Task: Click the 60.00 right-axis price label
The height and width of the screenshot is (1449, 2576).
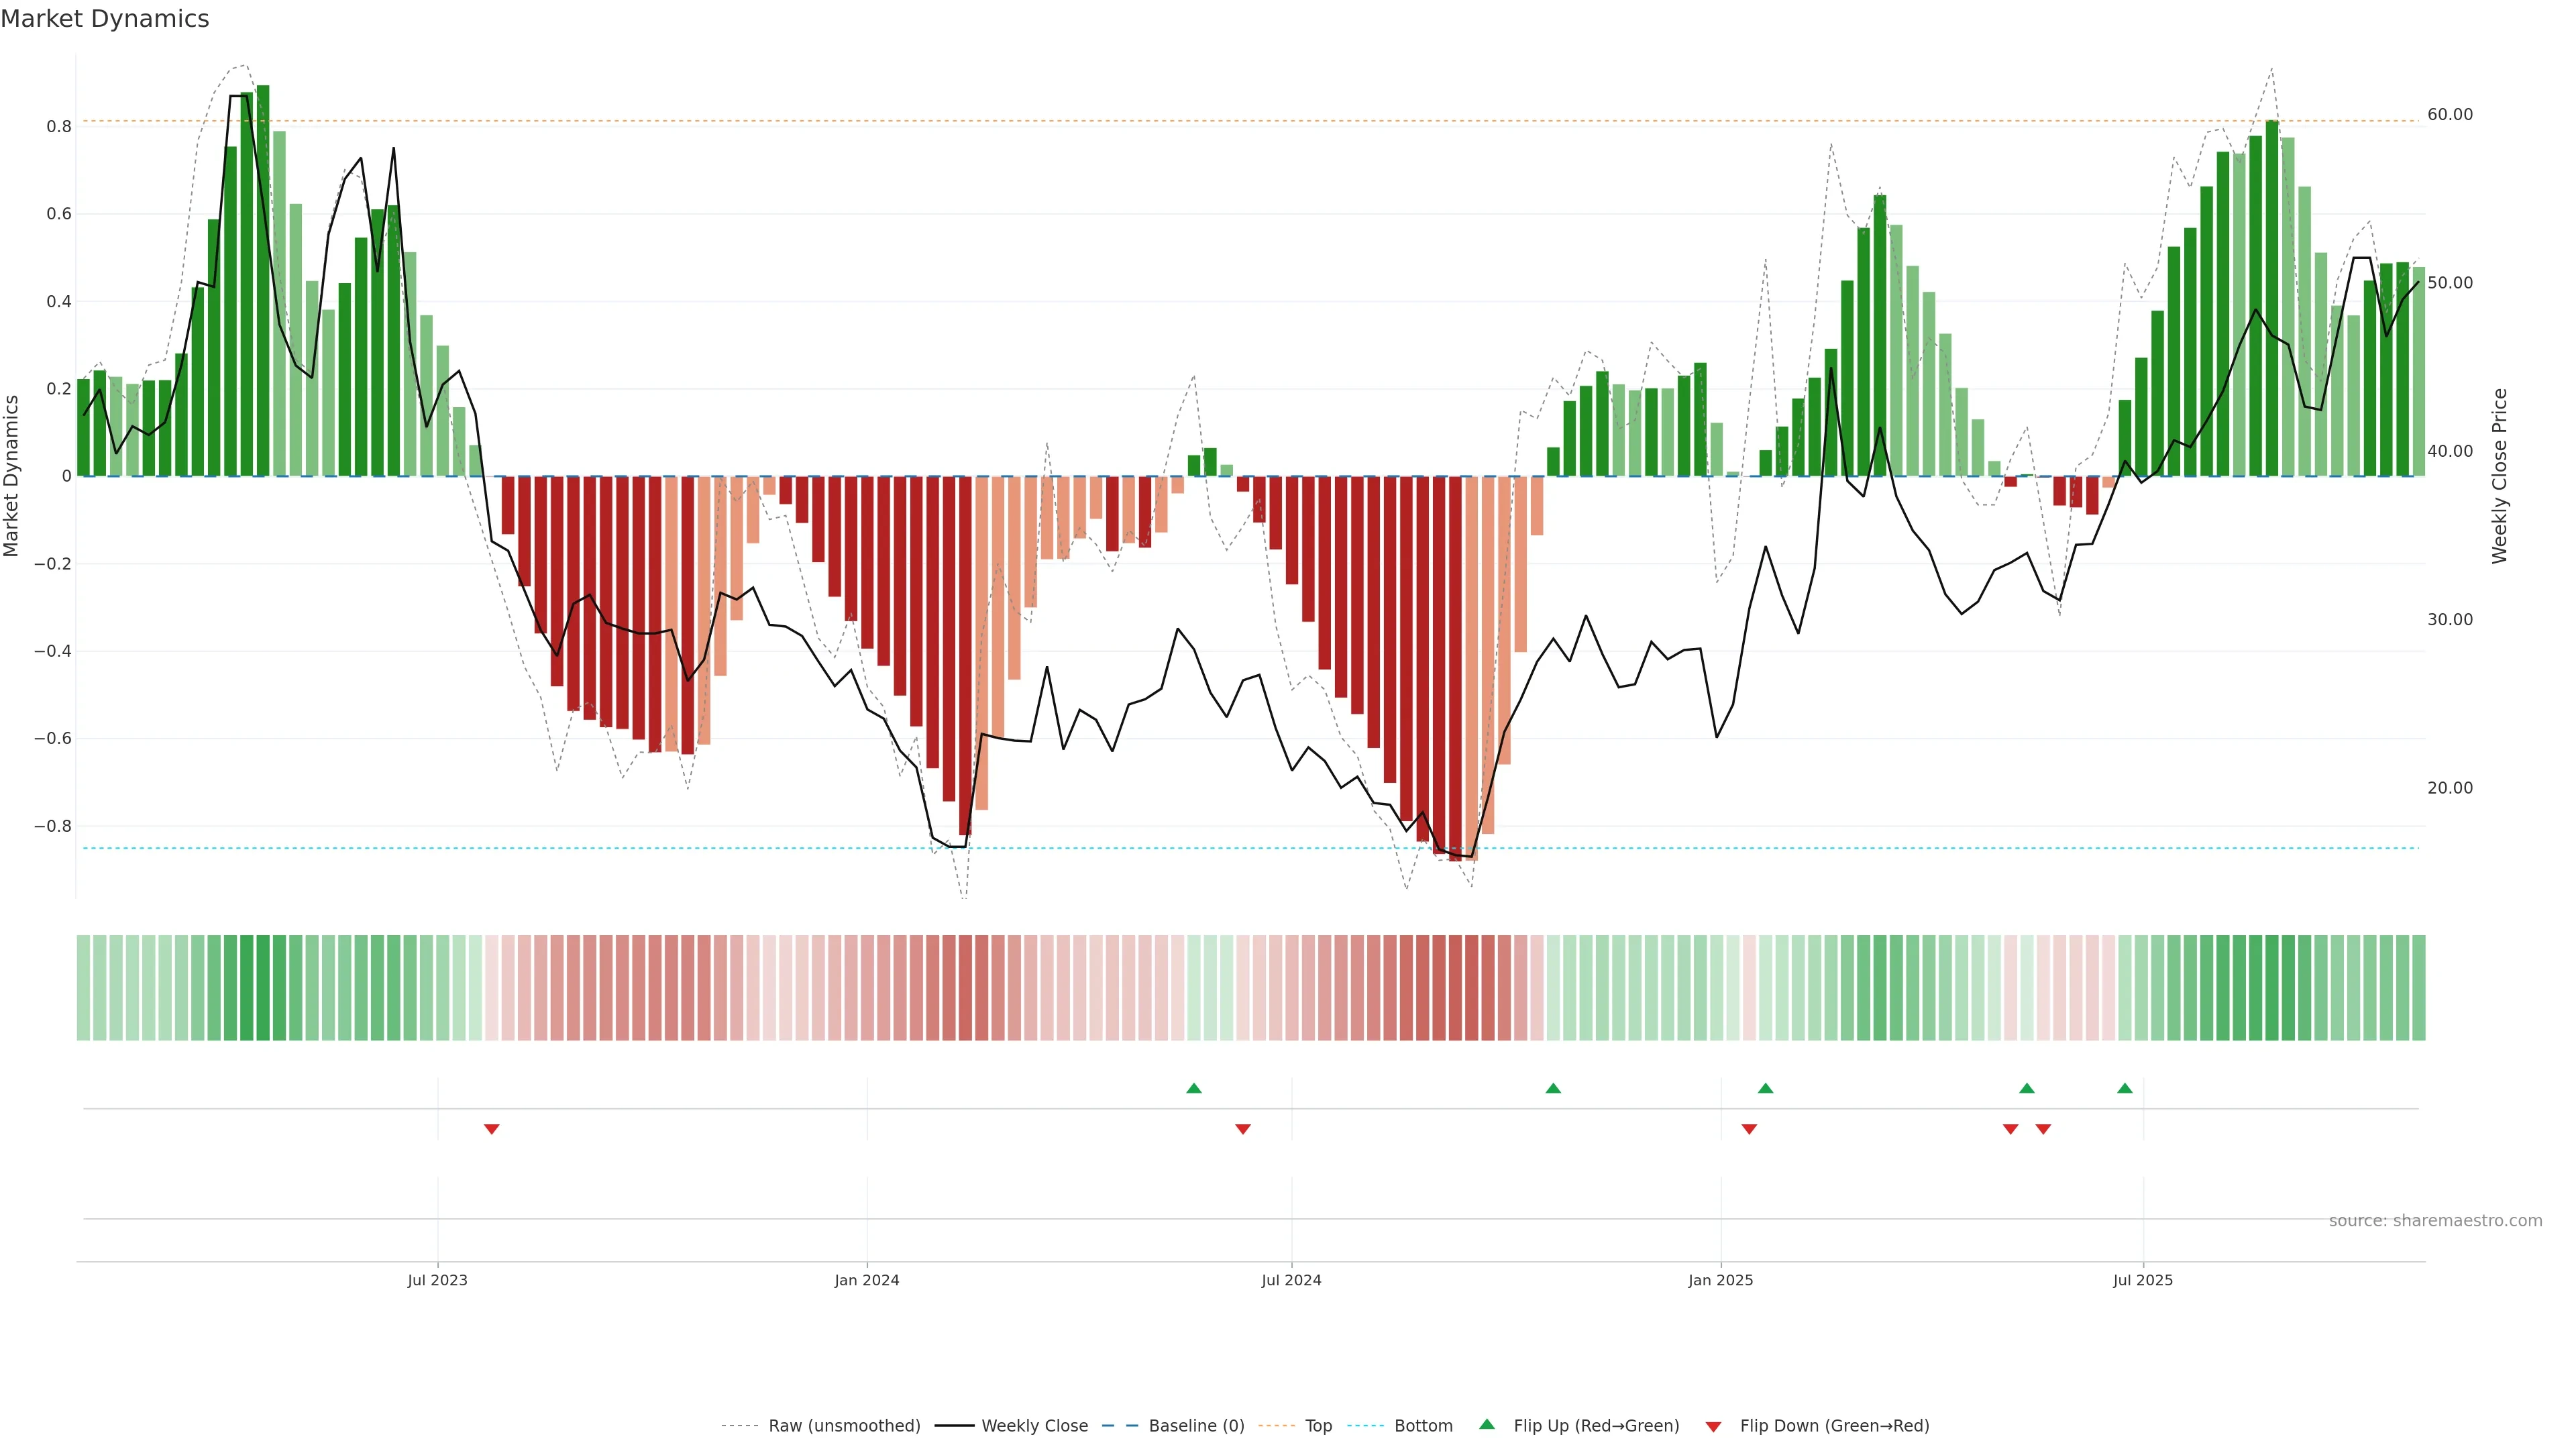Action: (2450, 115)
